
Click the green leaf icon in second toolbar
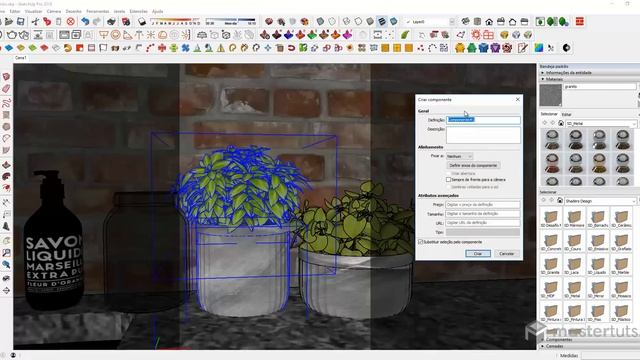coord(405,35)
